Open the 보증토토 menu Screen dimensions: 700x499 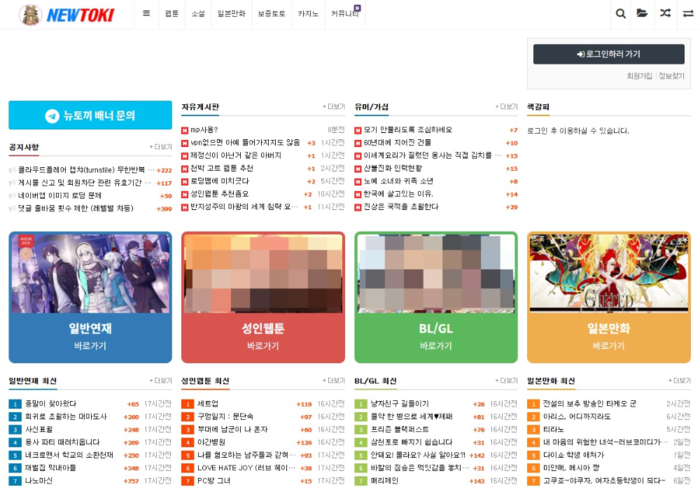271,14
